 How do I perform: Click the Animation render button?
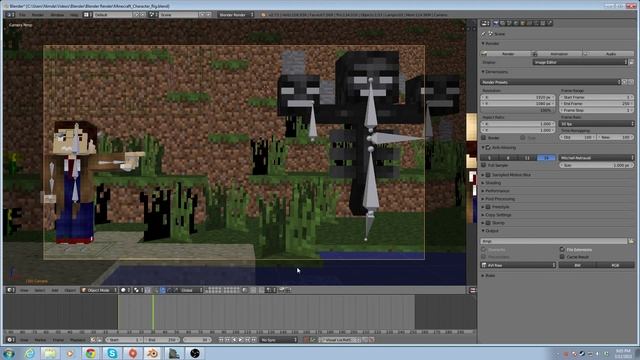[558, 54]
